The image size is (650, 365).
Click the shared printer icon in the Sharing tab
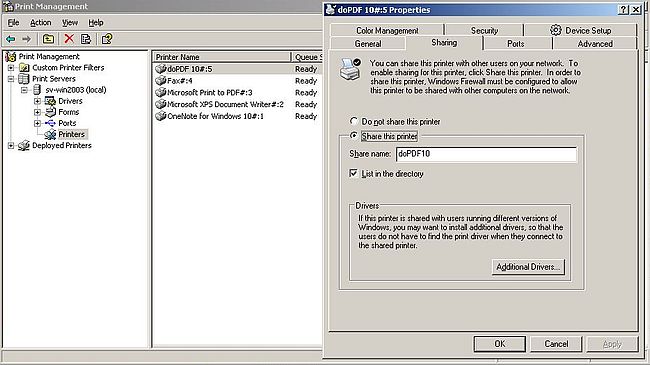tap(350, 69)
